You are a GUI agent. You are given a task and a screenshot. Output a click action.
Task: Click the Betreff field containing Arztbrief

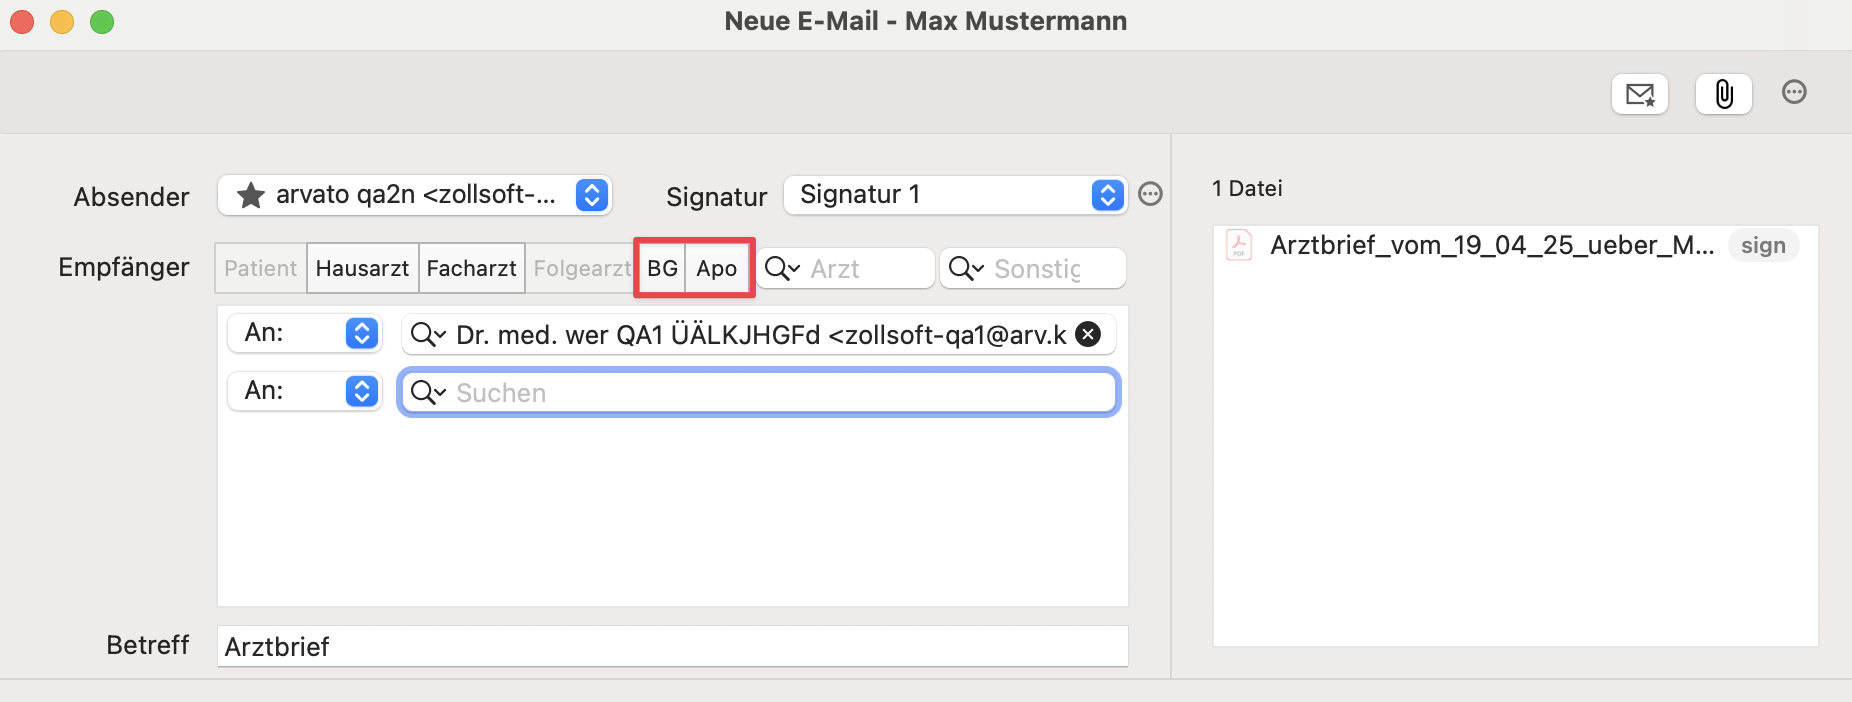(x=672, y=646)
